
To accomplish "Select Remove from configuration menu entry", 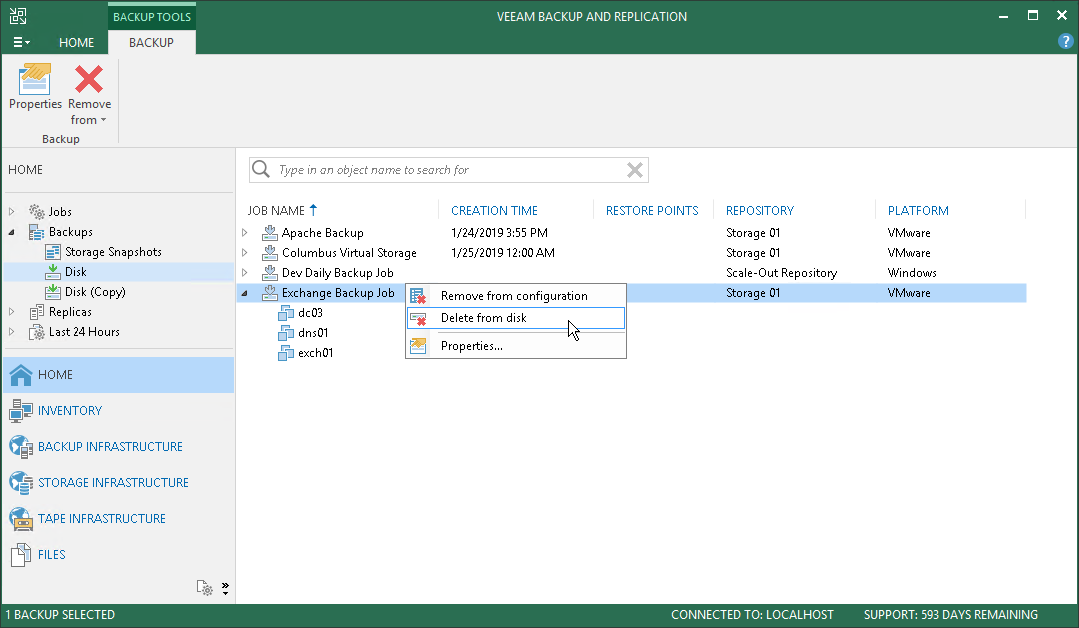I will tap(513, 296).
